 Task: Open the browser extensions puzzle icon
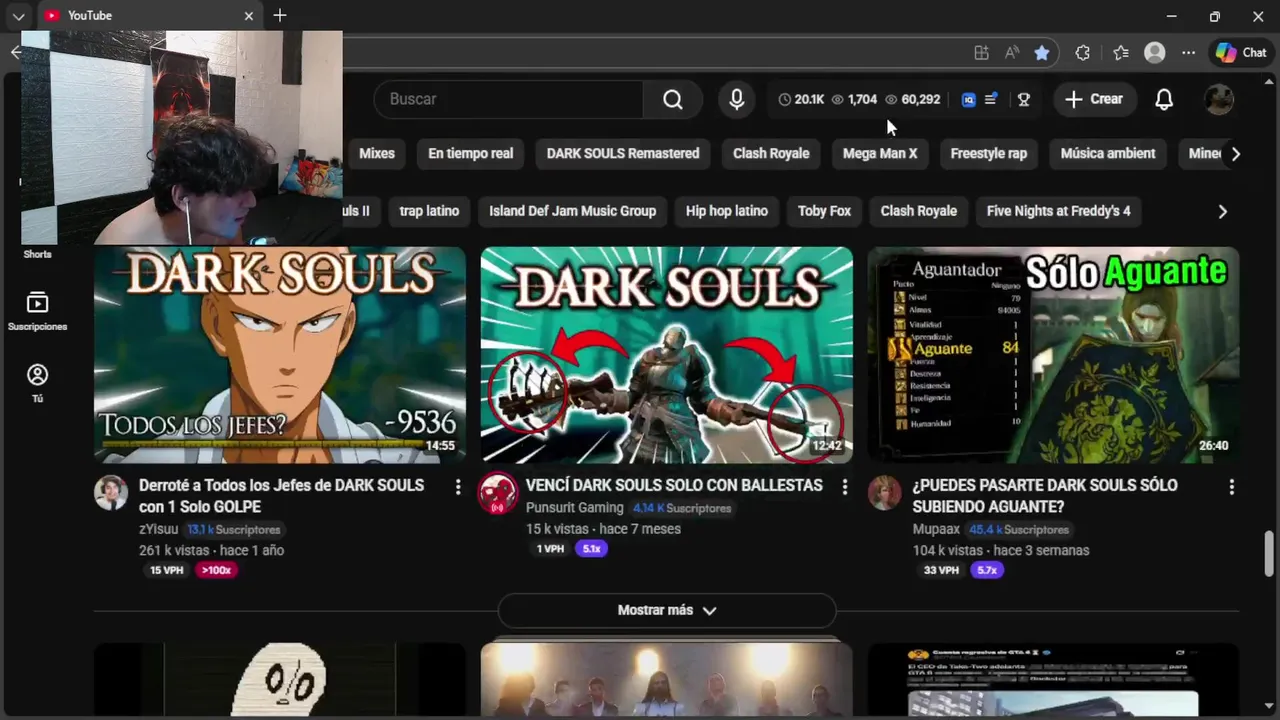(x=1083, y=53)
